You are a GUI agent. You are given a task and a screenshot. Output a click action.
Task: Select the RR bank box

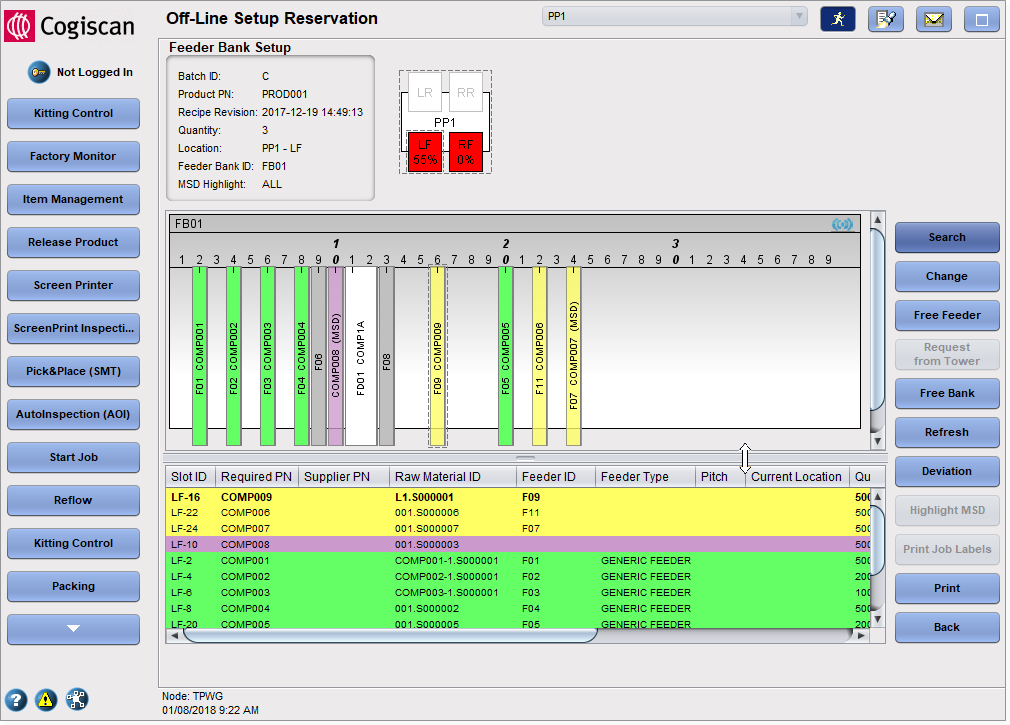pos(466,92)
